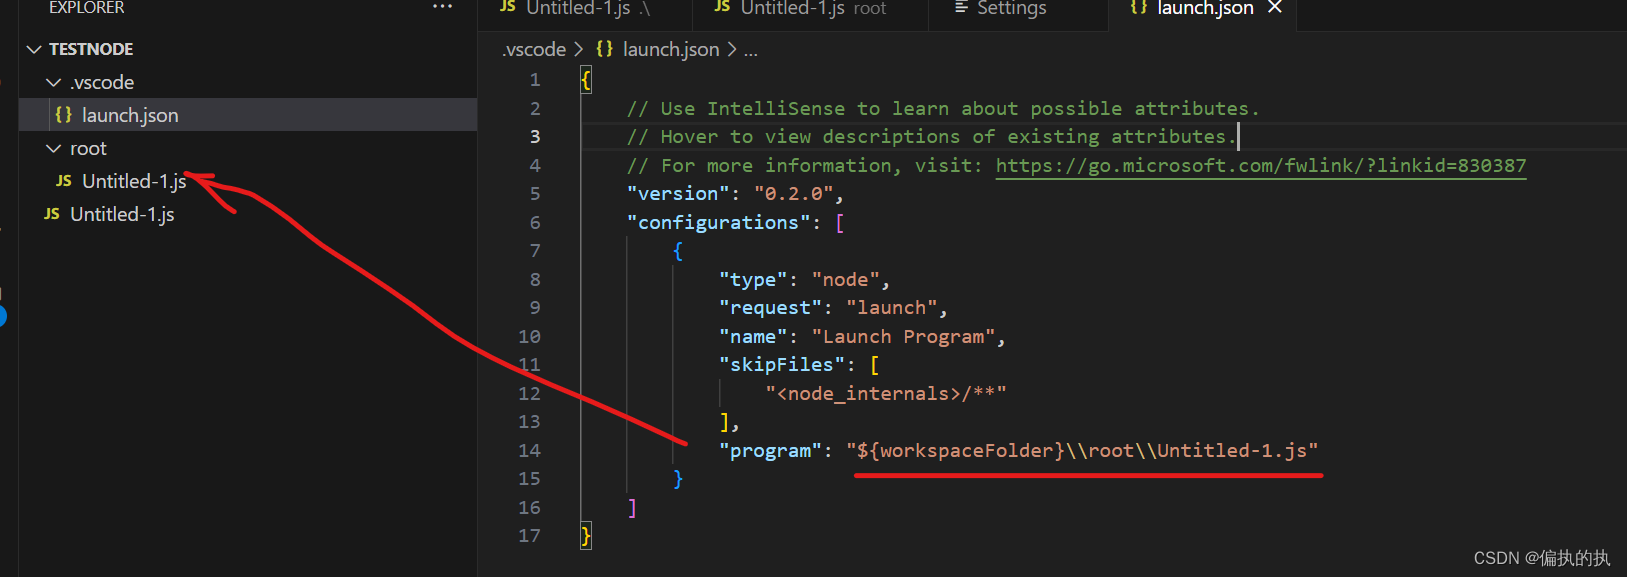Viewport: 1627px width, 577px height.
Task: Click the breadcrumb ellipsis segment
Action: click(x=751, y=50)
